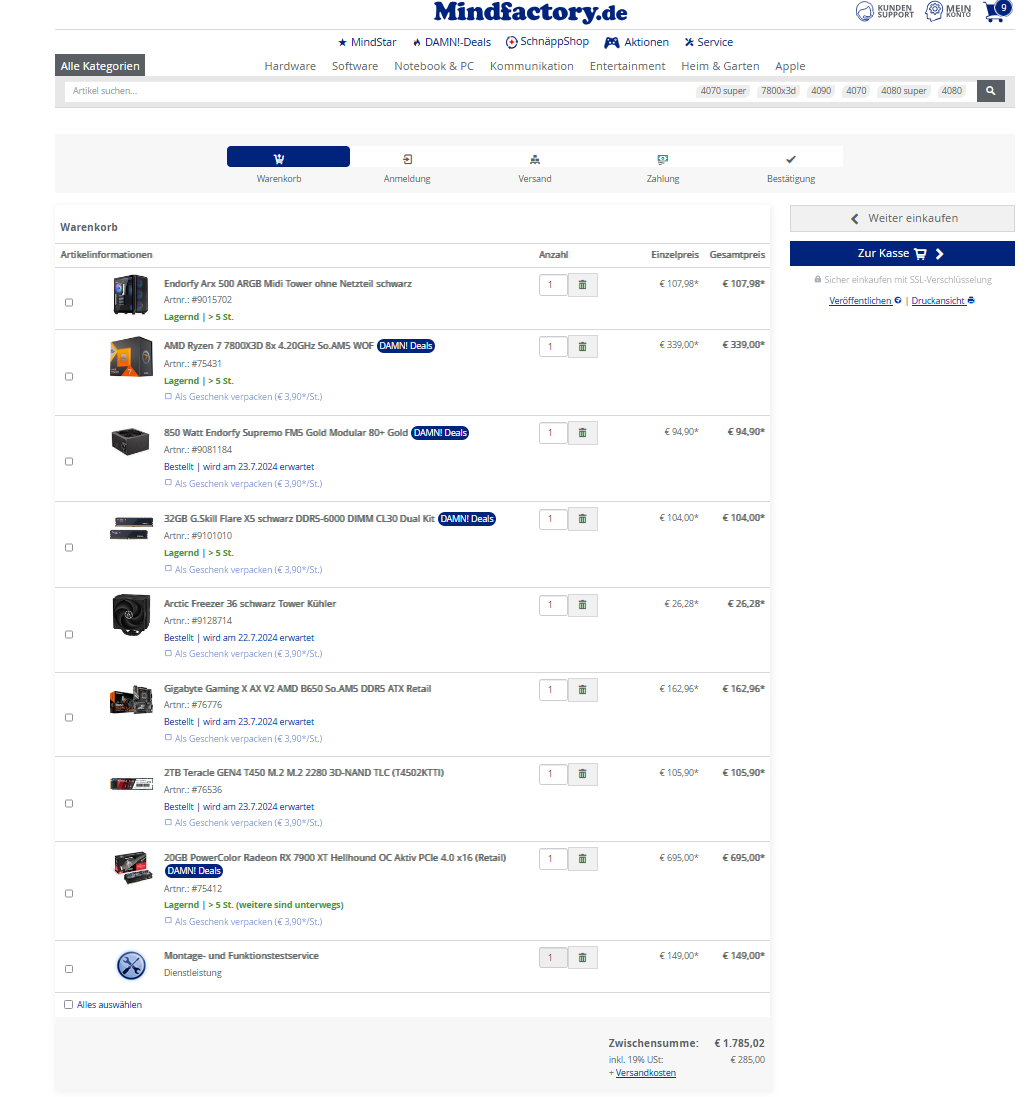Open the Aktionen link
The width and height of the screenshot is (1036, 1097).
tap(637, 42)
